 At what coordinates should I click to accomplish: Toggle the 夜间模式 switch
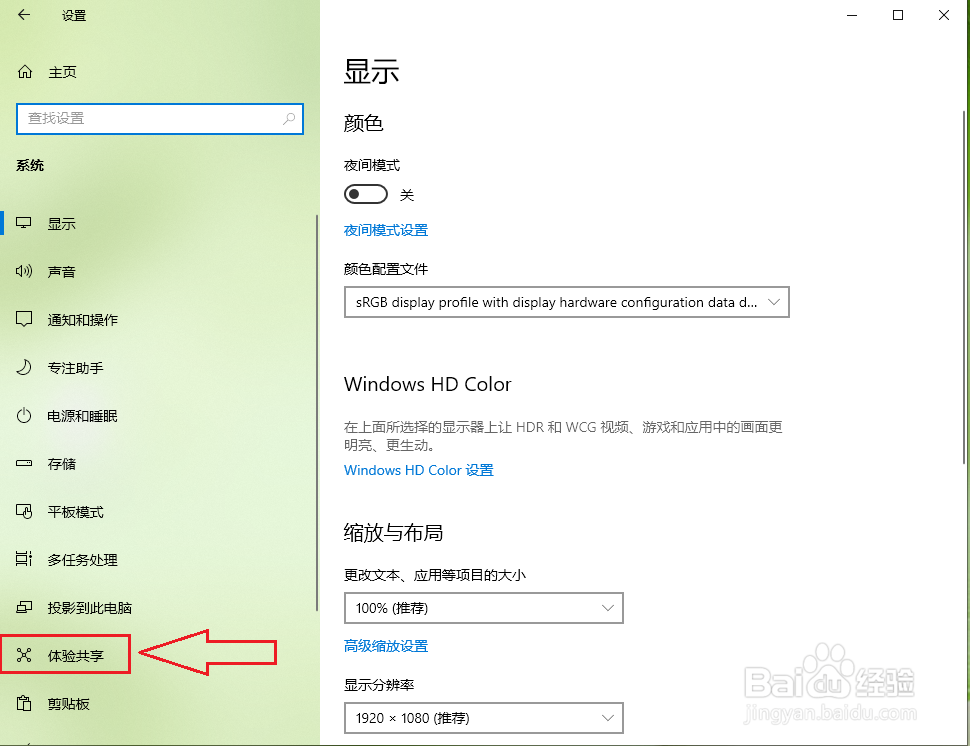366,194
